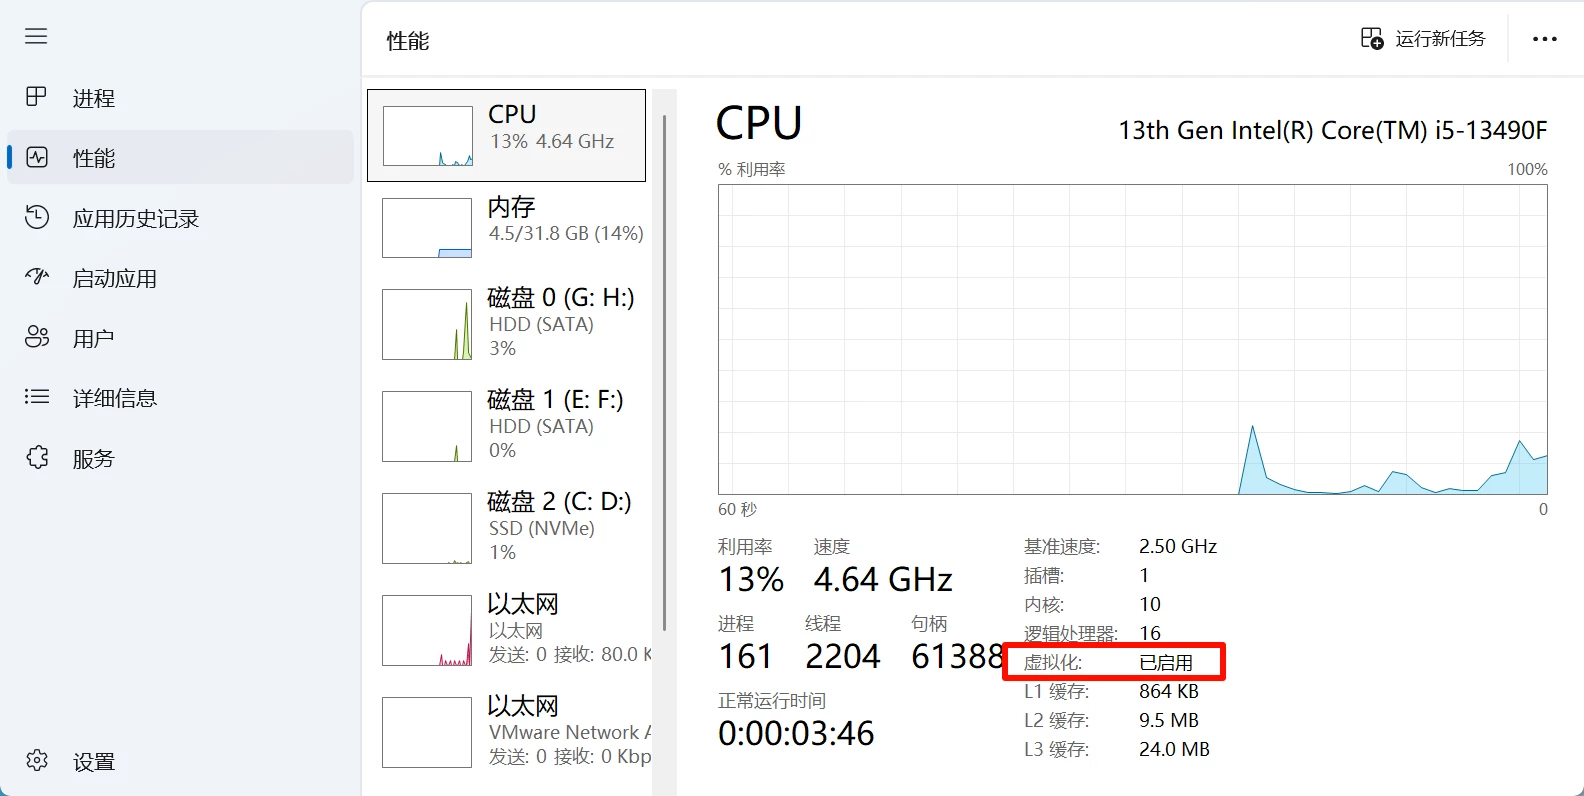Toggle the more options ellipsis menu
1584x796 pixels.
1545,38
